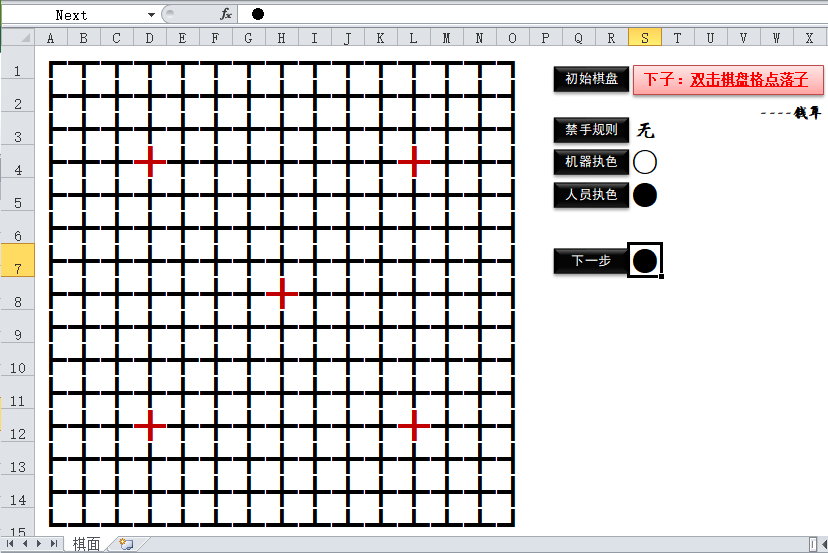Open the Name Box dropdown arrow
Viewport: 828px width, 553px height.
151,15
